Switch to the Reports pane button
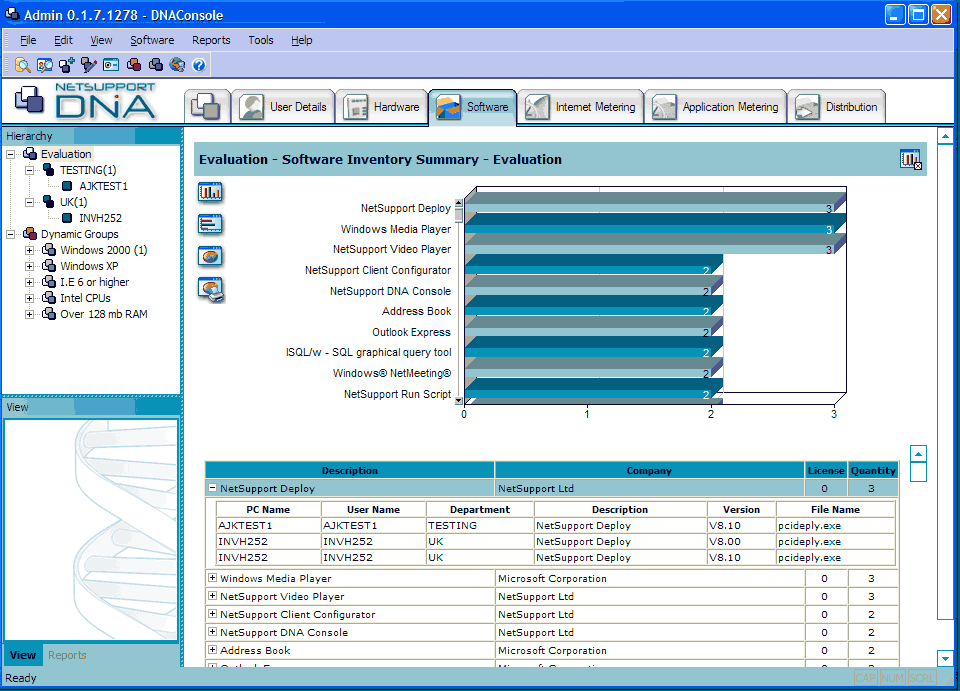The height and width of the screenshot is (691, 960). tap(67, 655)
